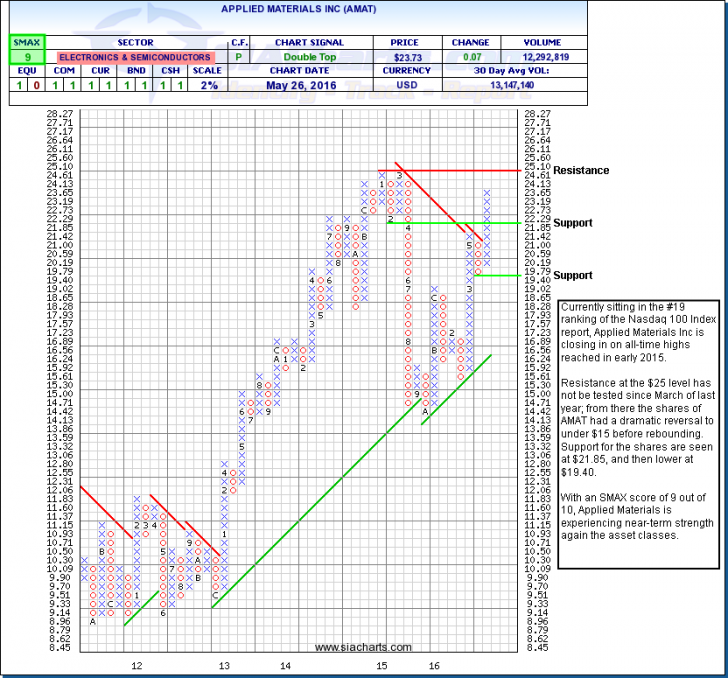Click the red resistance line at 25.10

point(470,170)
